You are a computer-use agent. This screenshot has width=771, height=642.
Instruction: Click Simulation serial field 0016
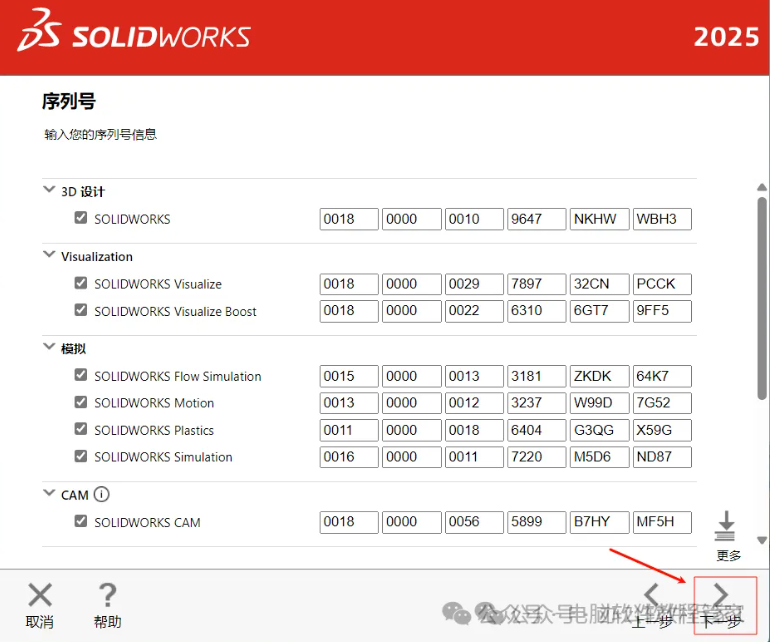[x=349, y=457]
